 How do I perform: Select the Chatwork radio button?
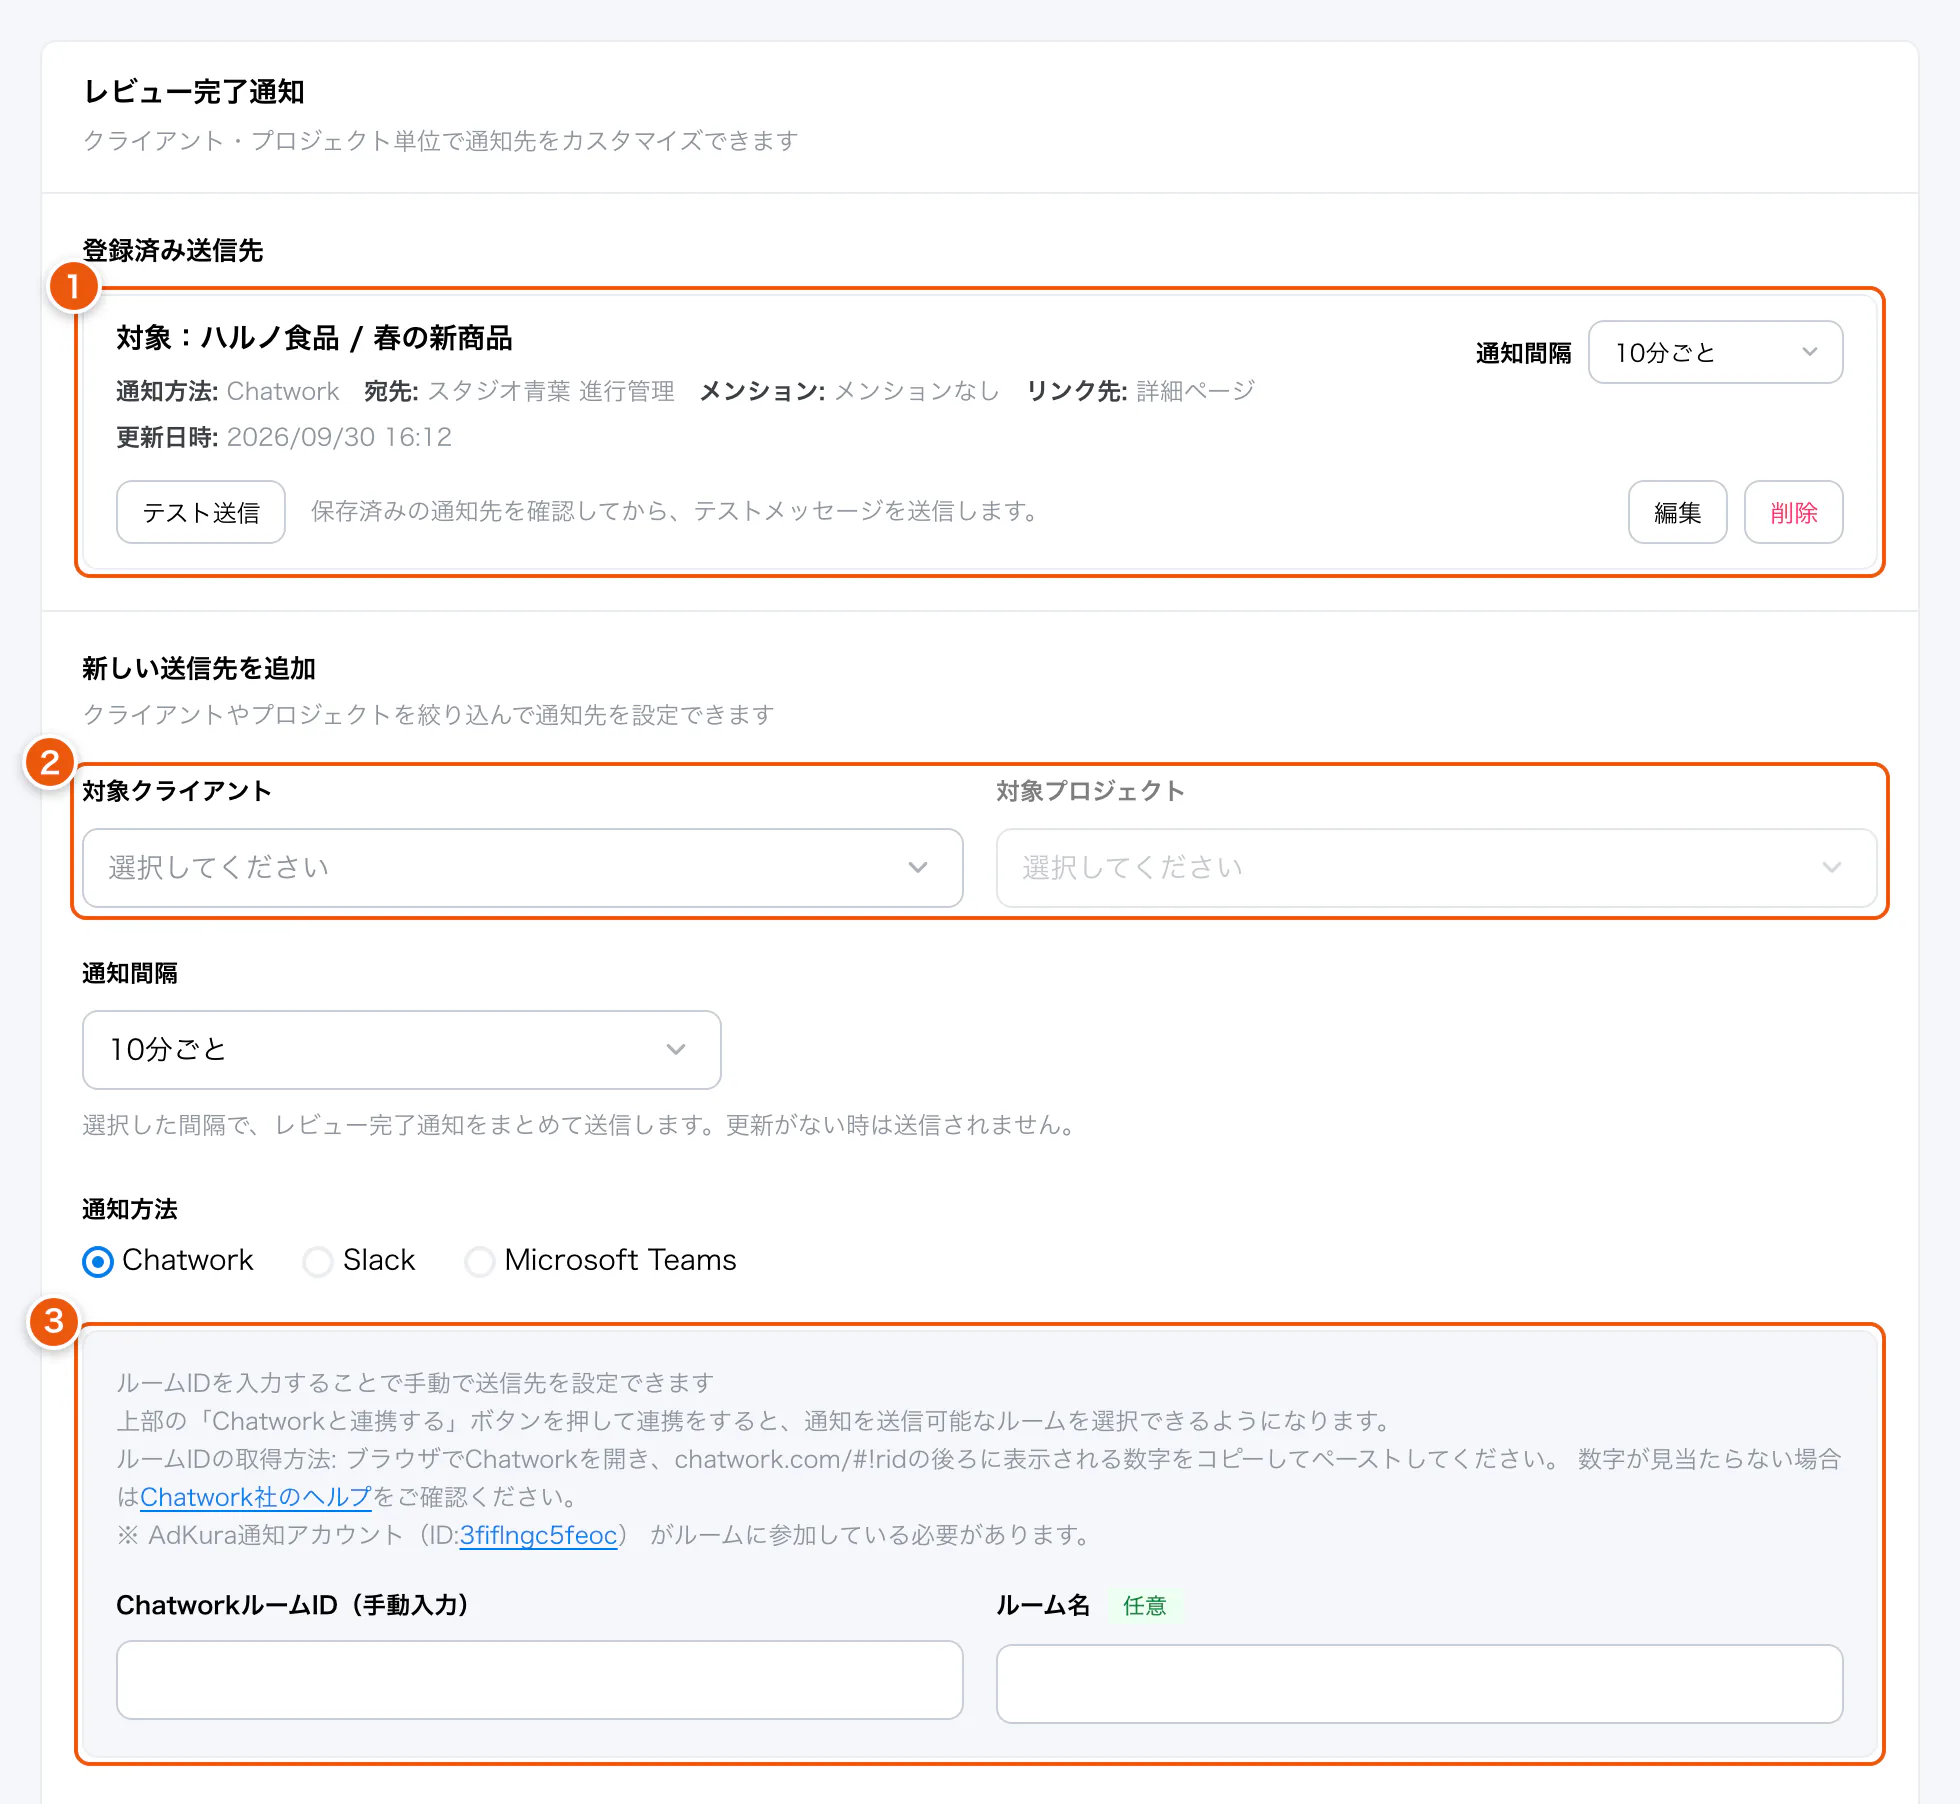click(98, 1261)
